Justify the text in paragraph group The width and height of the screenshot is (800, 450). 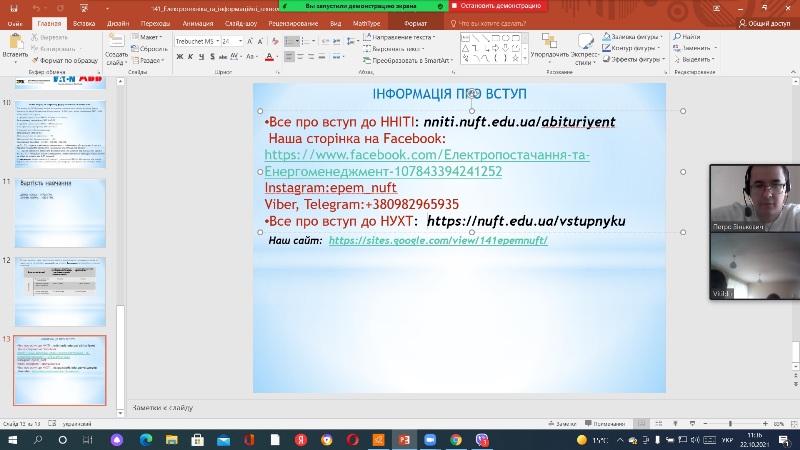(322, 57)
